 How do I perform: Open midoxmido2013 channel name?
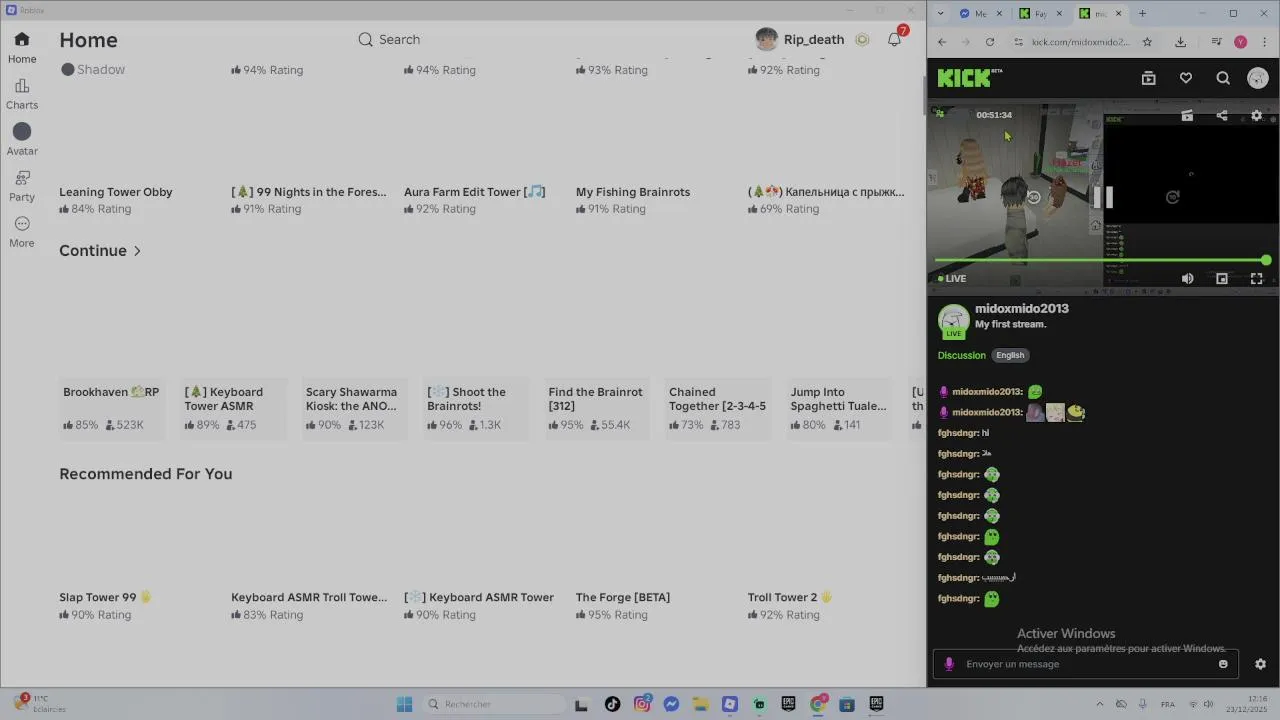coord(1022,309)
